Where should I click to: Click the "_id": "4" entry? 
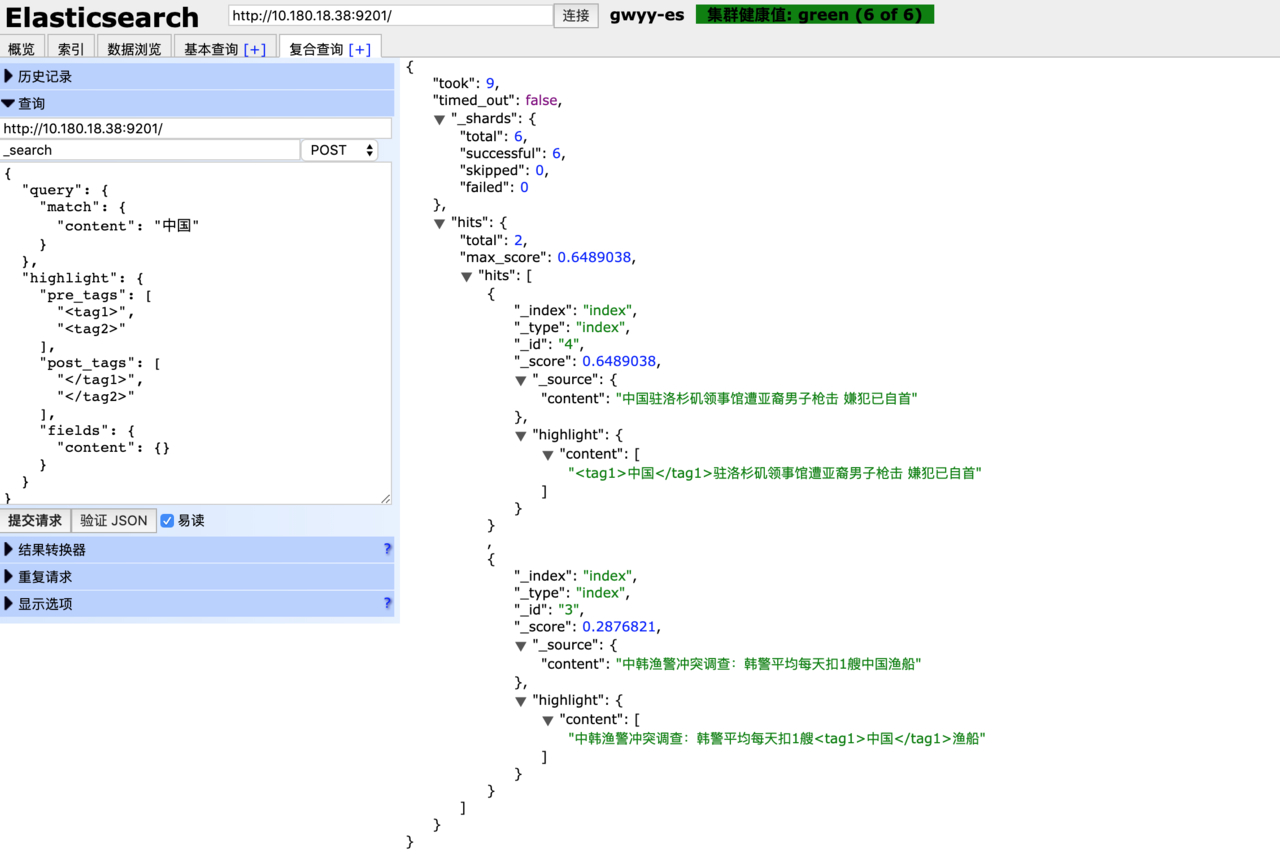pyautogui.click(x=548, y=344)
